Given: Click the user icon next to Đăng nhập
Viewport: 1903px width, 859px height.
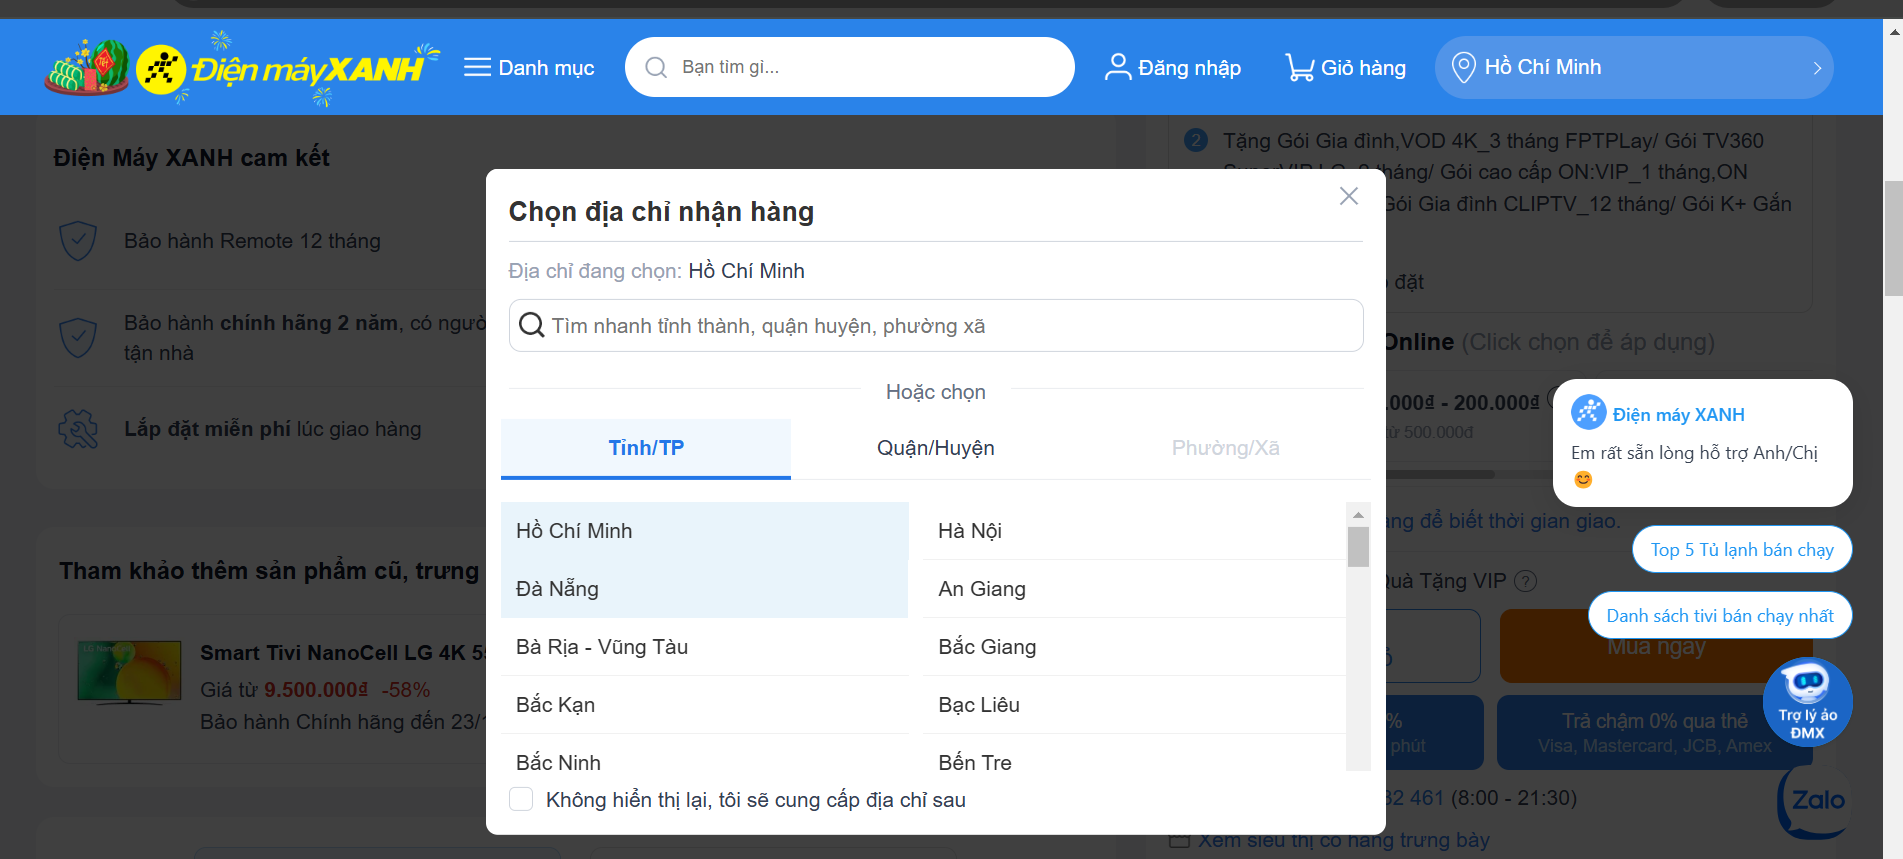Looking at the screenshot, I should point(1117,67).
